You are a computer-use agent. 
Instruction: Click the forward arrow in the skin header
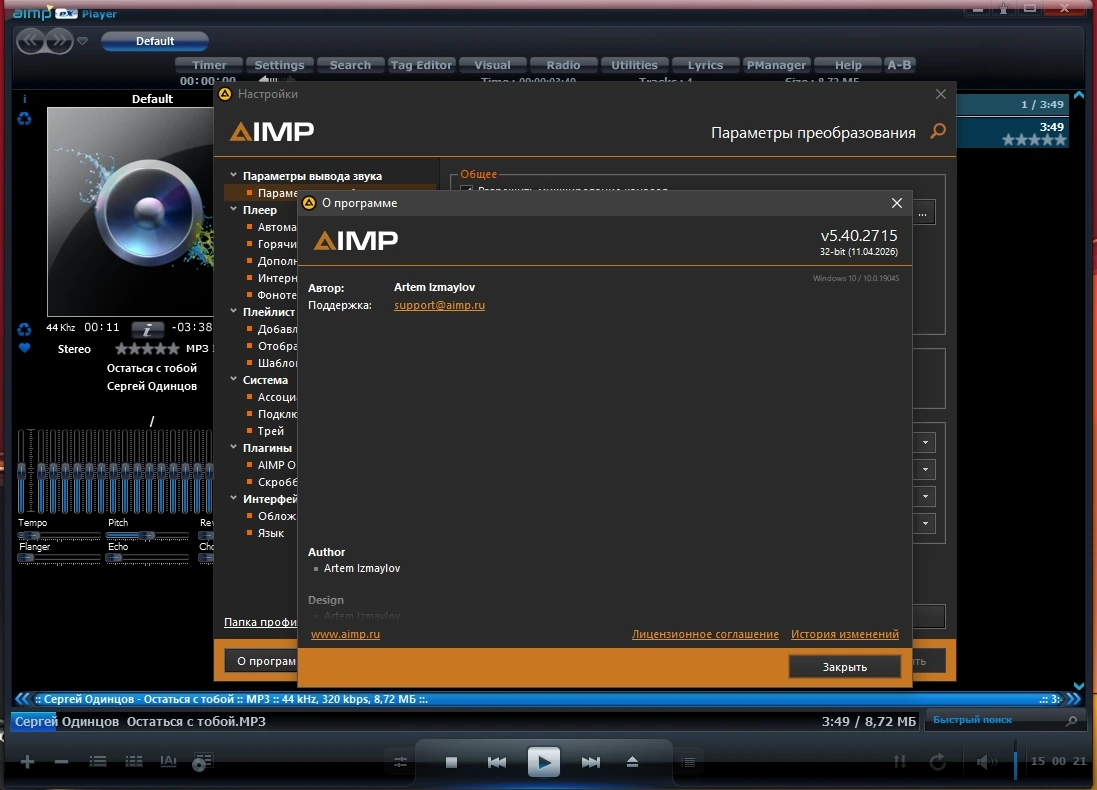click(x=59, y=41)
